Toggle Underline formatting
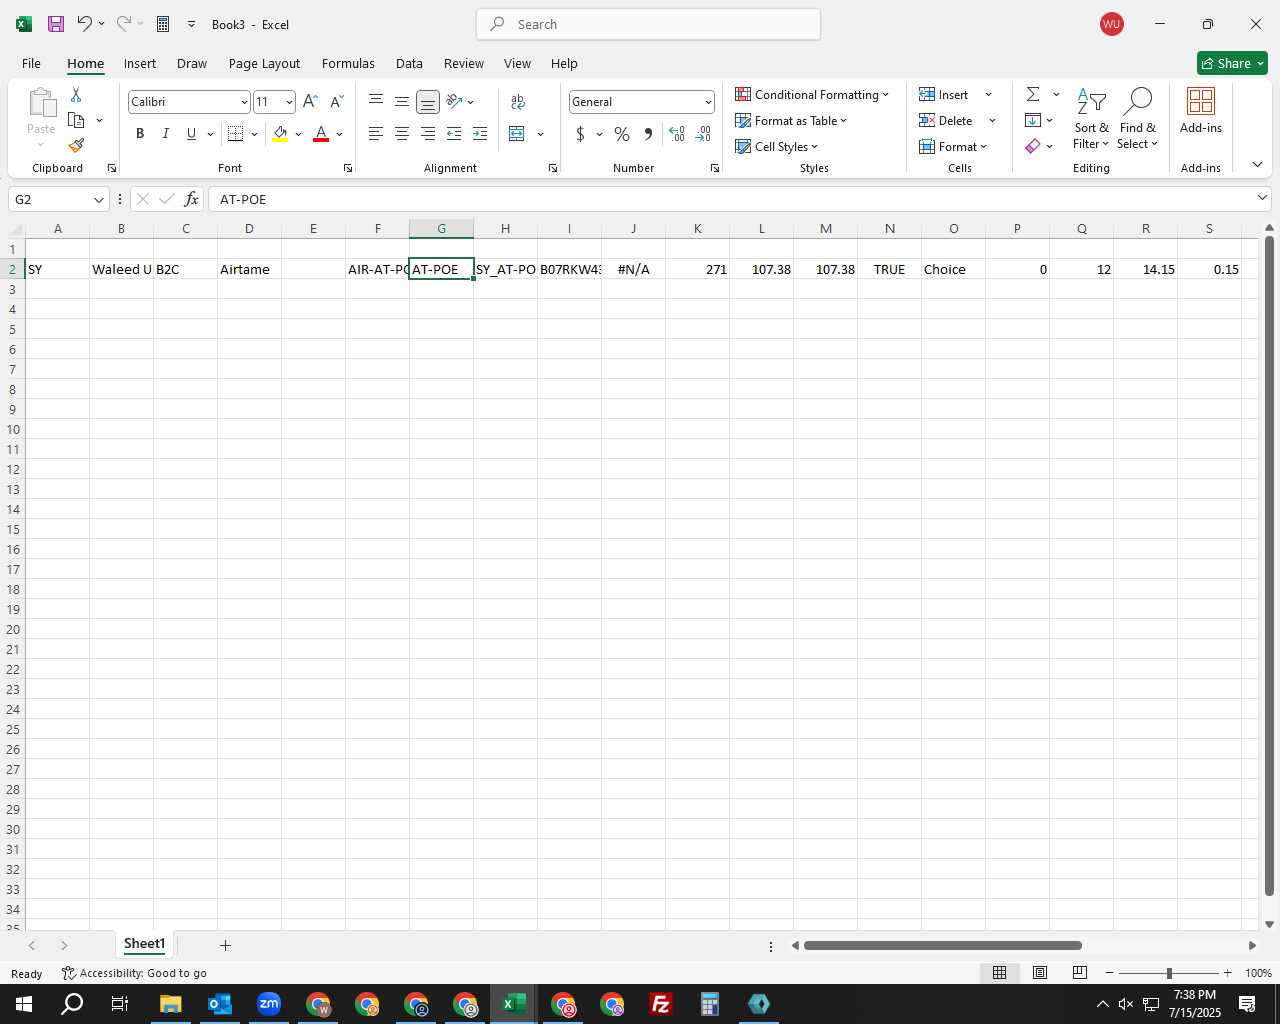 coord(191,134)
